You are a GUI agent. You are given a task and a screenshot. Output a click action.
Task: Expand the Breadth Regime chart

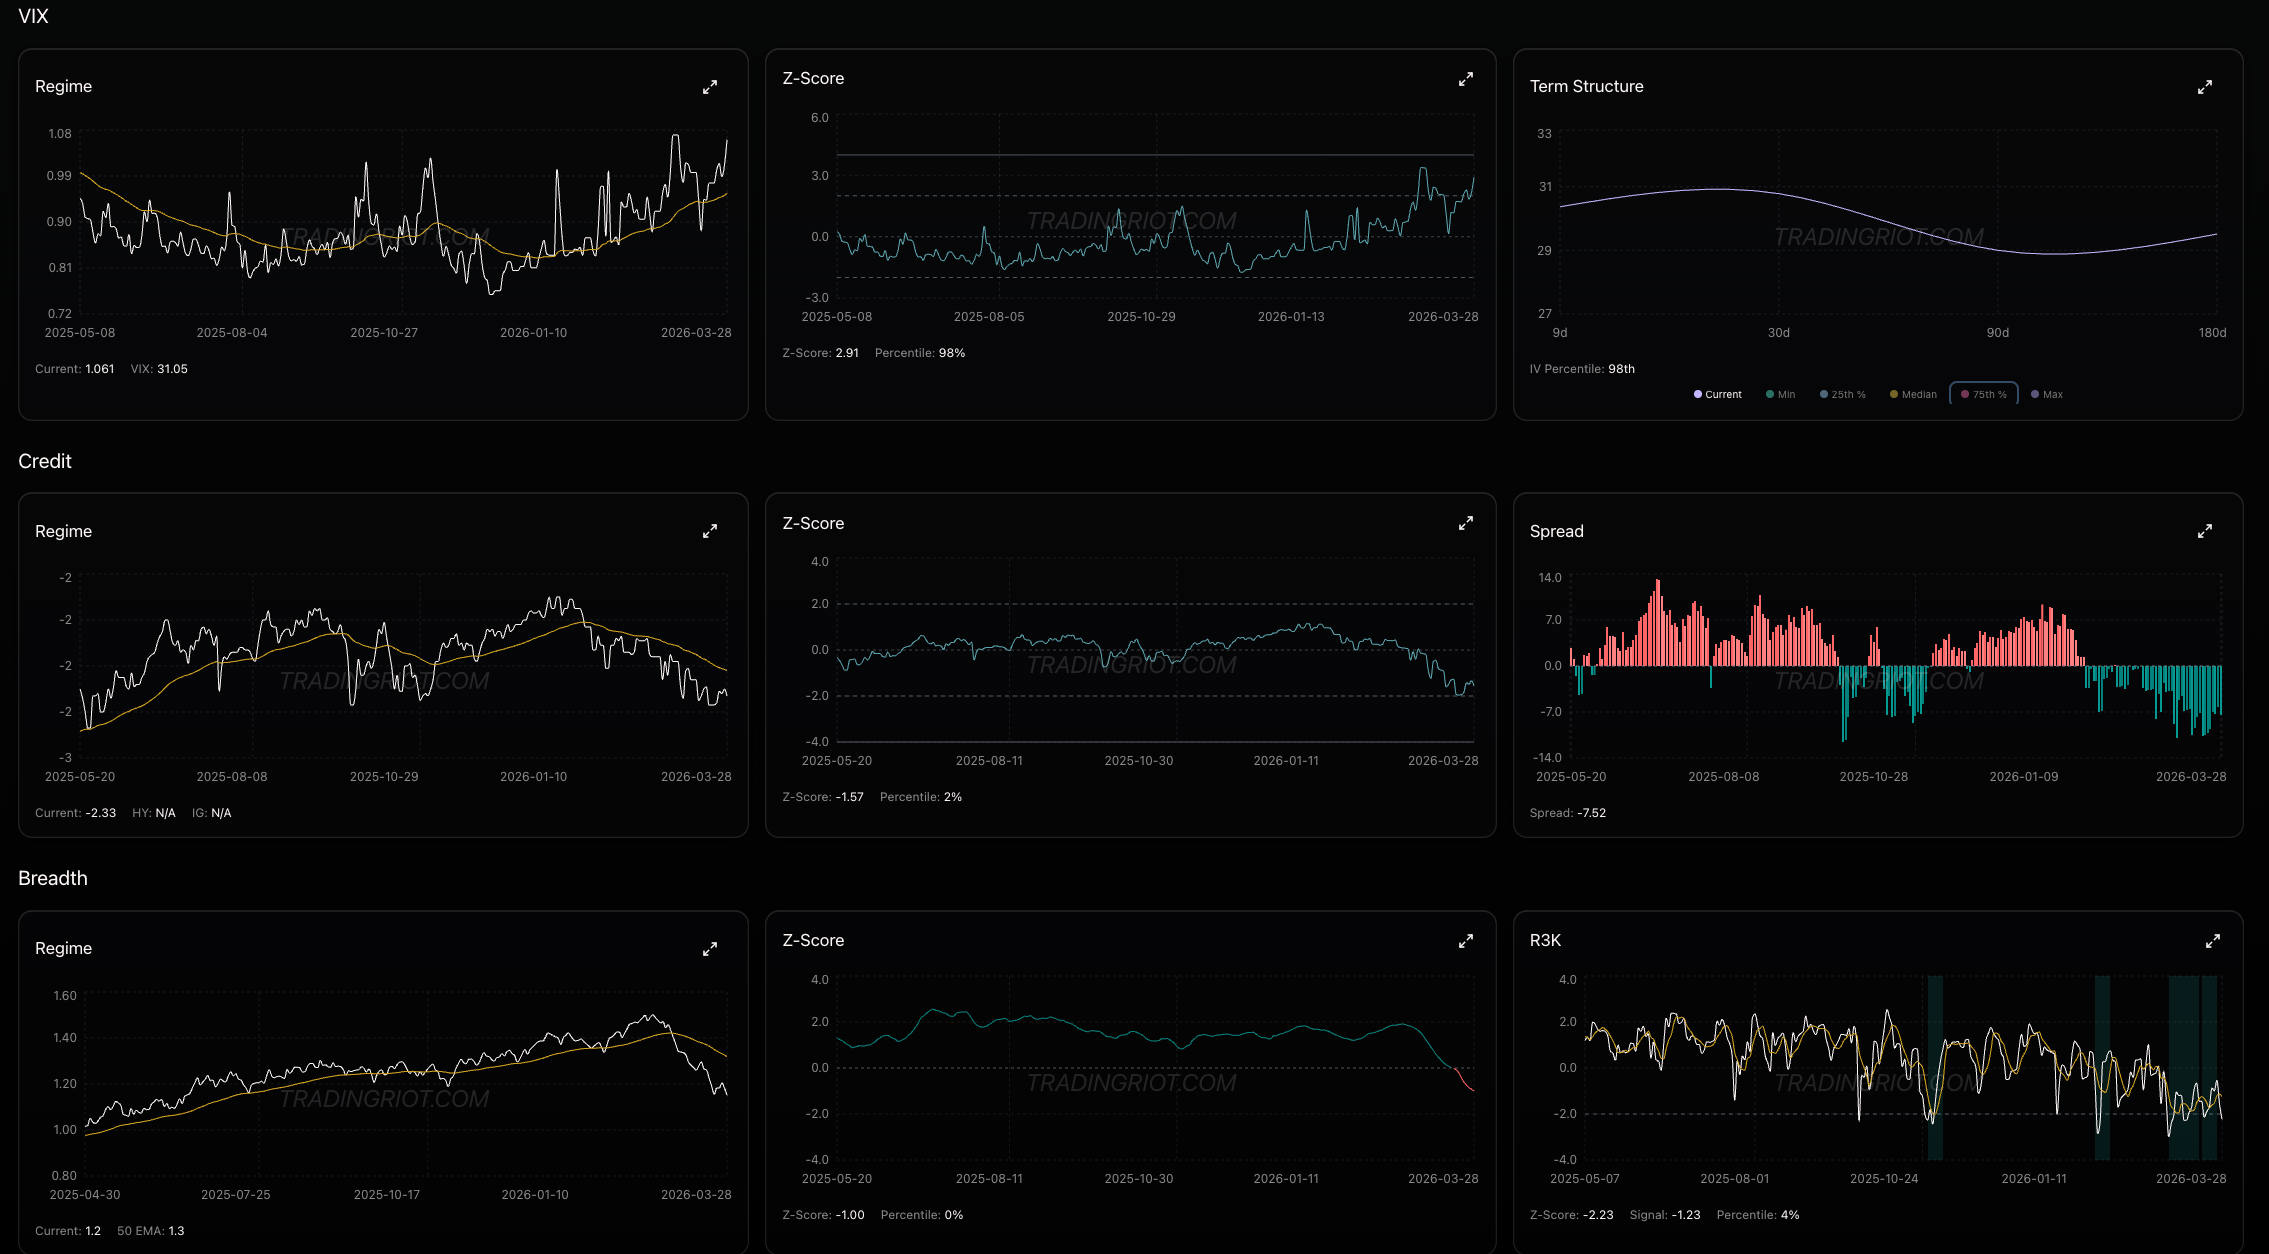pos(710,949)
